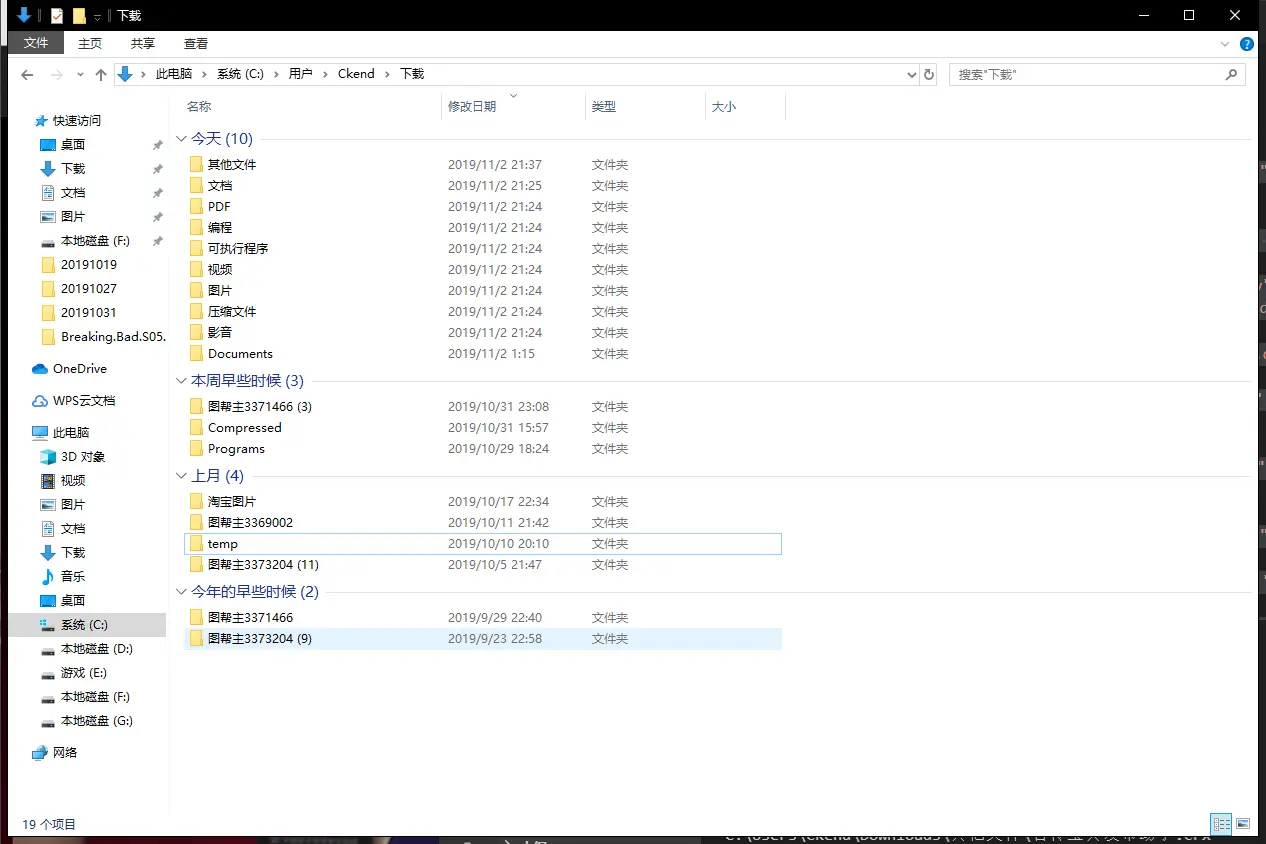Click 用户 in the address breadcrumb
Image resolution: width=1266 pixels, height=844 pixels.
[x=300, y=74]
